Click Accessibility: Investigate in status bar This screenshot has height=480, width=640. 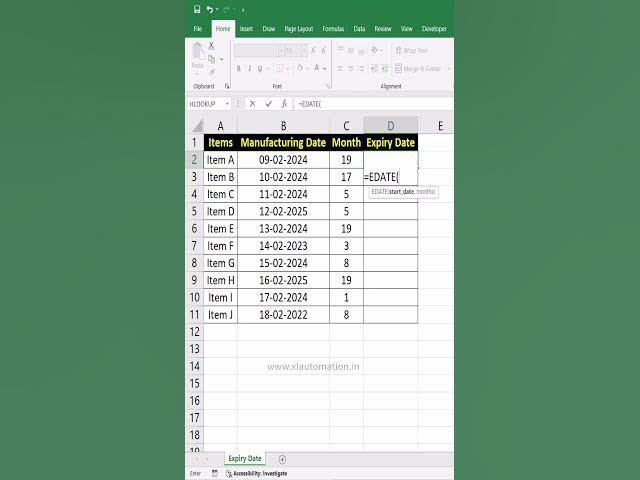256,473
